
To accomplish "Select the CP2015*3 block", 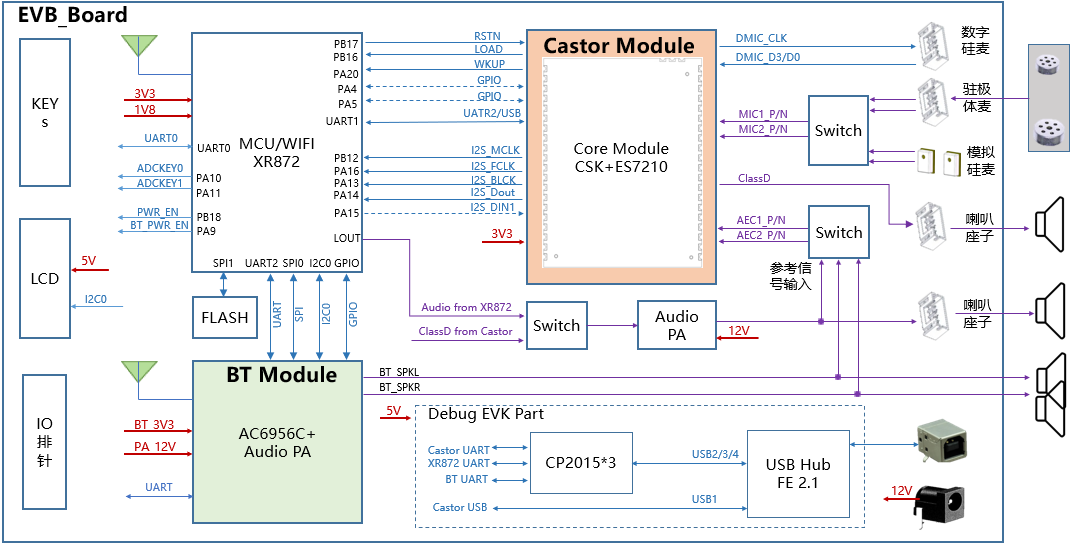I will coord(582,462).
